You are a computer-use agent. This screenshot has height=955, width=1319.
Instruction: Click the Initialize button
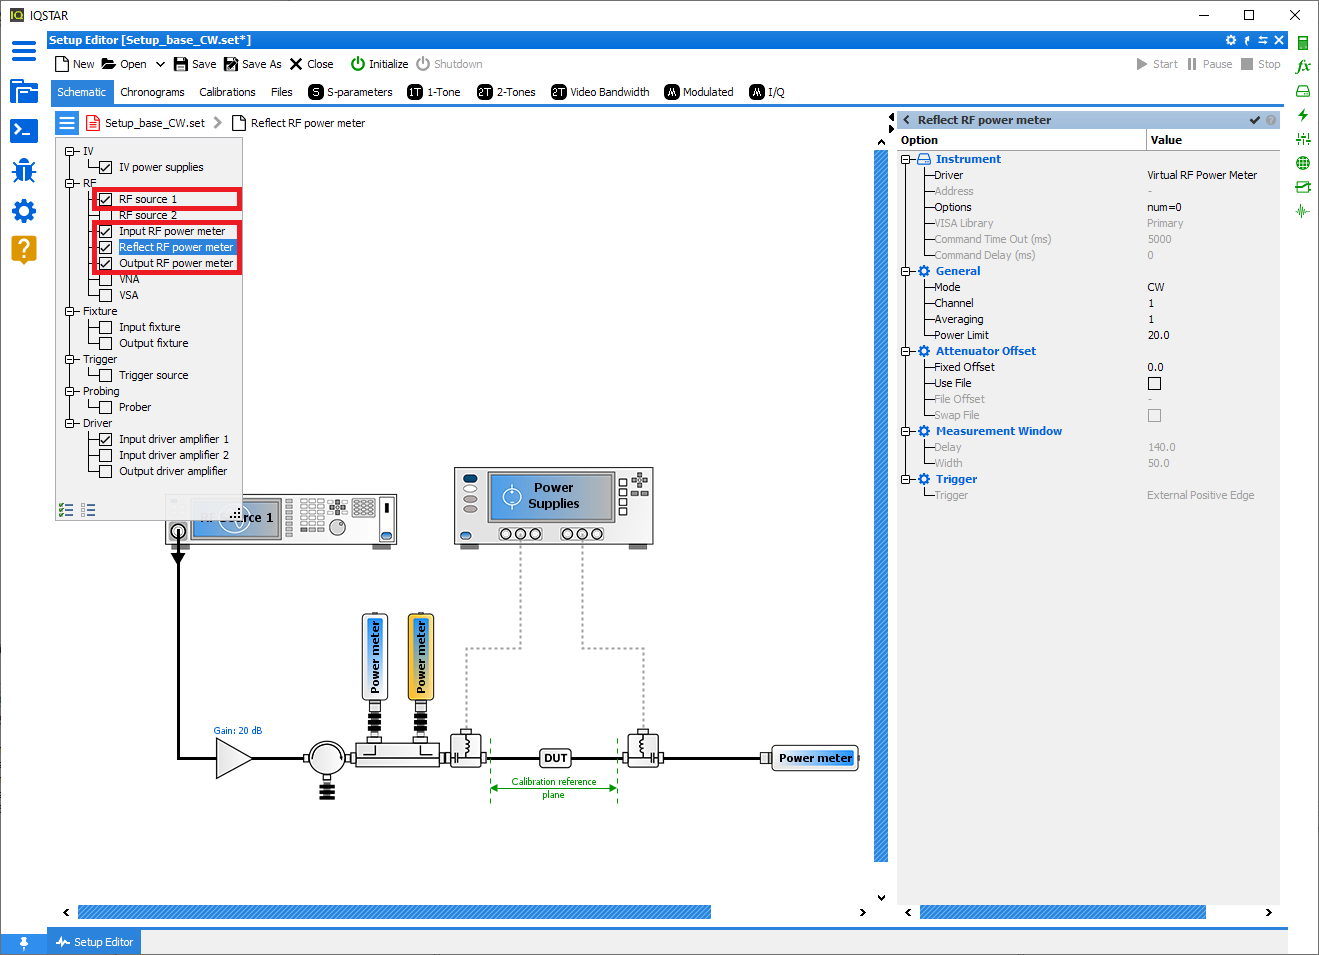[x=379, y=64]
